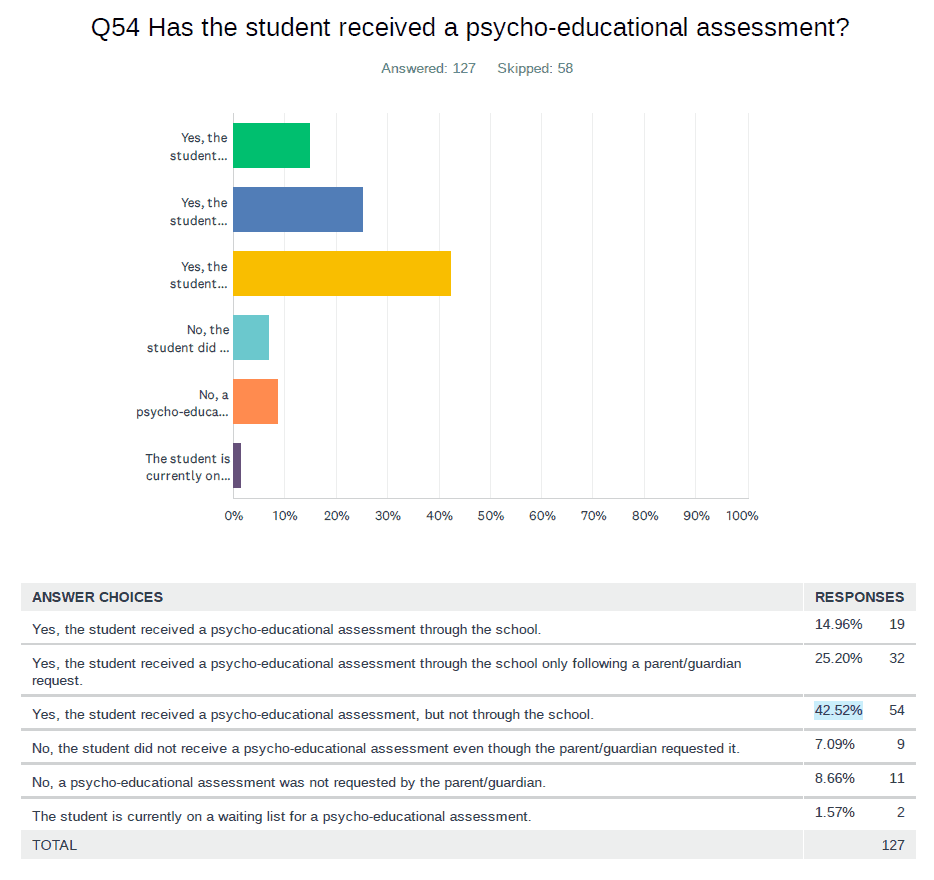Click the Q54 question title
This screenshot has height=880, width=934.
pyautogui.click(x=469, y=28)
